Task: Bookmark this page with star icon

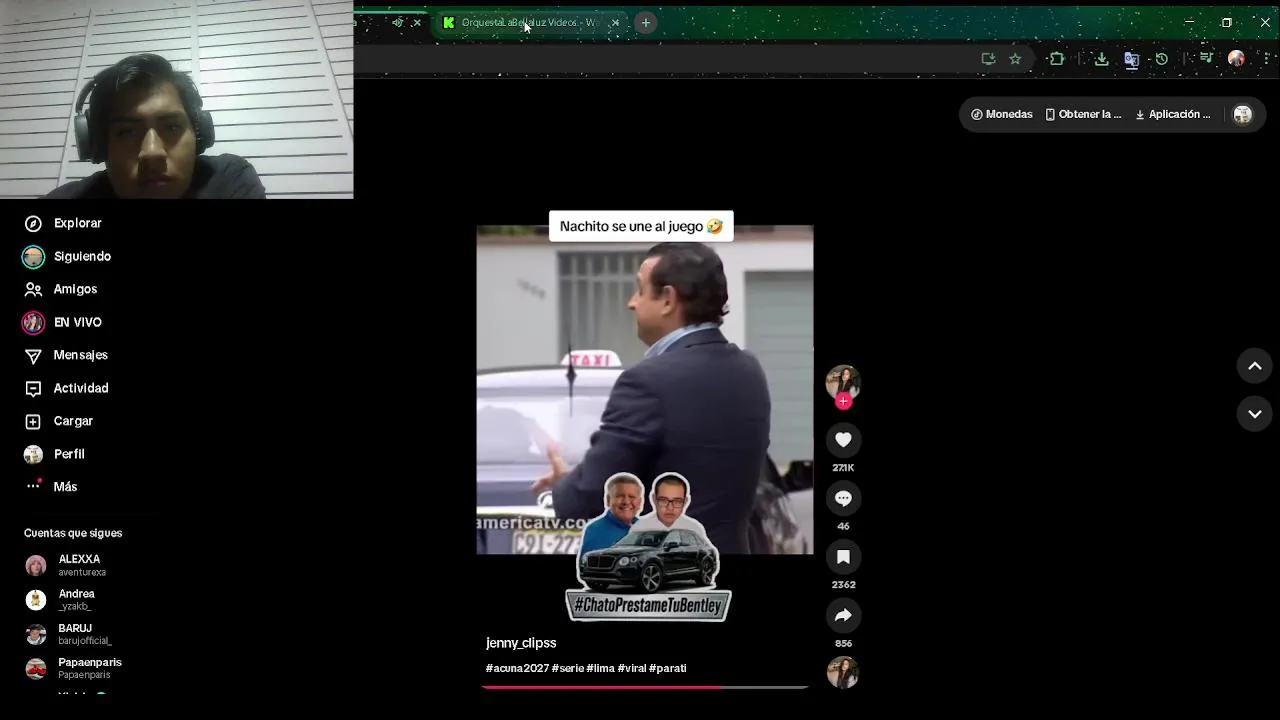Action: (x=1015, y=59)
